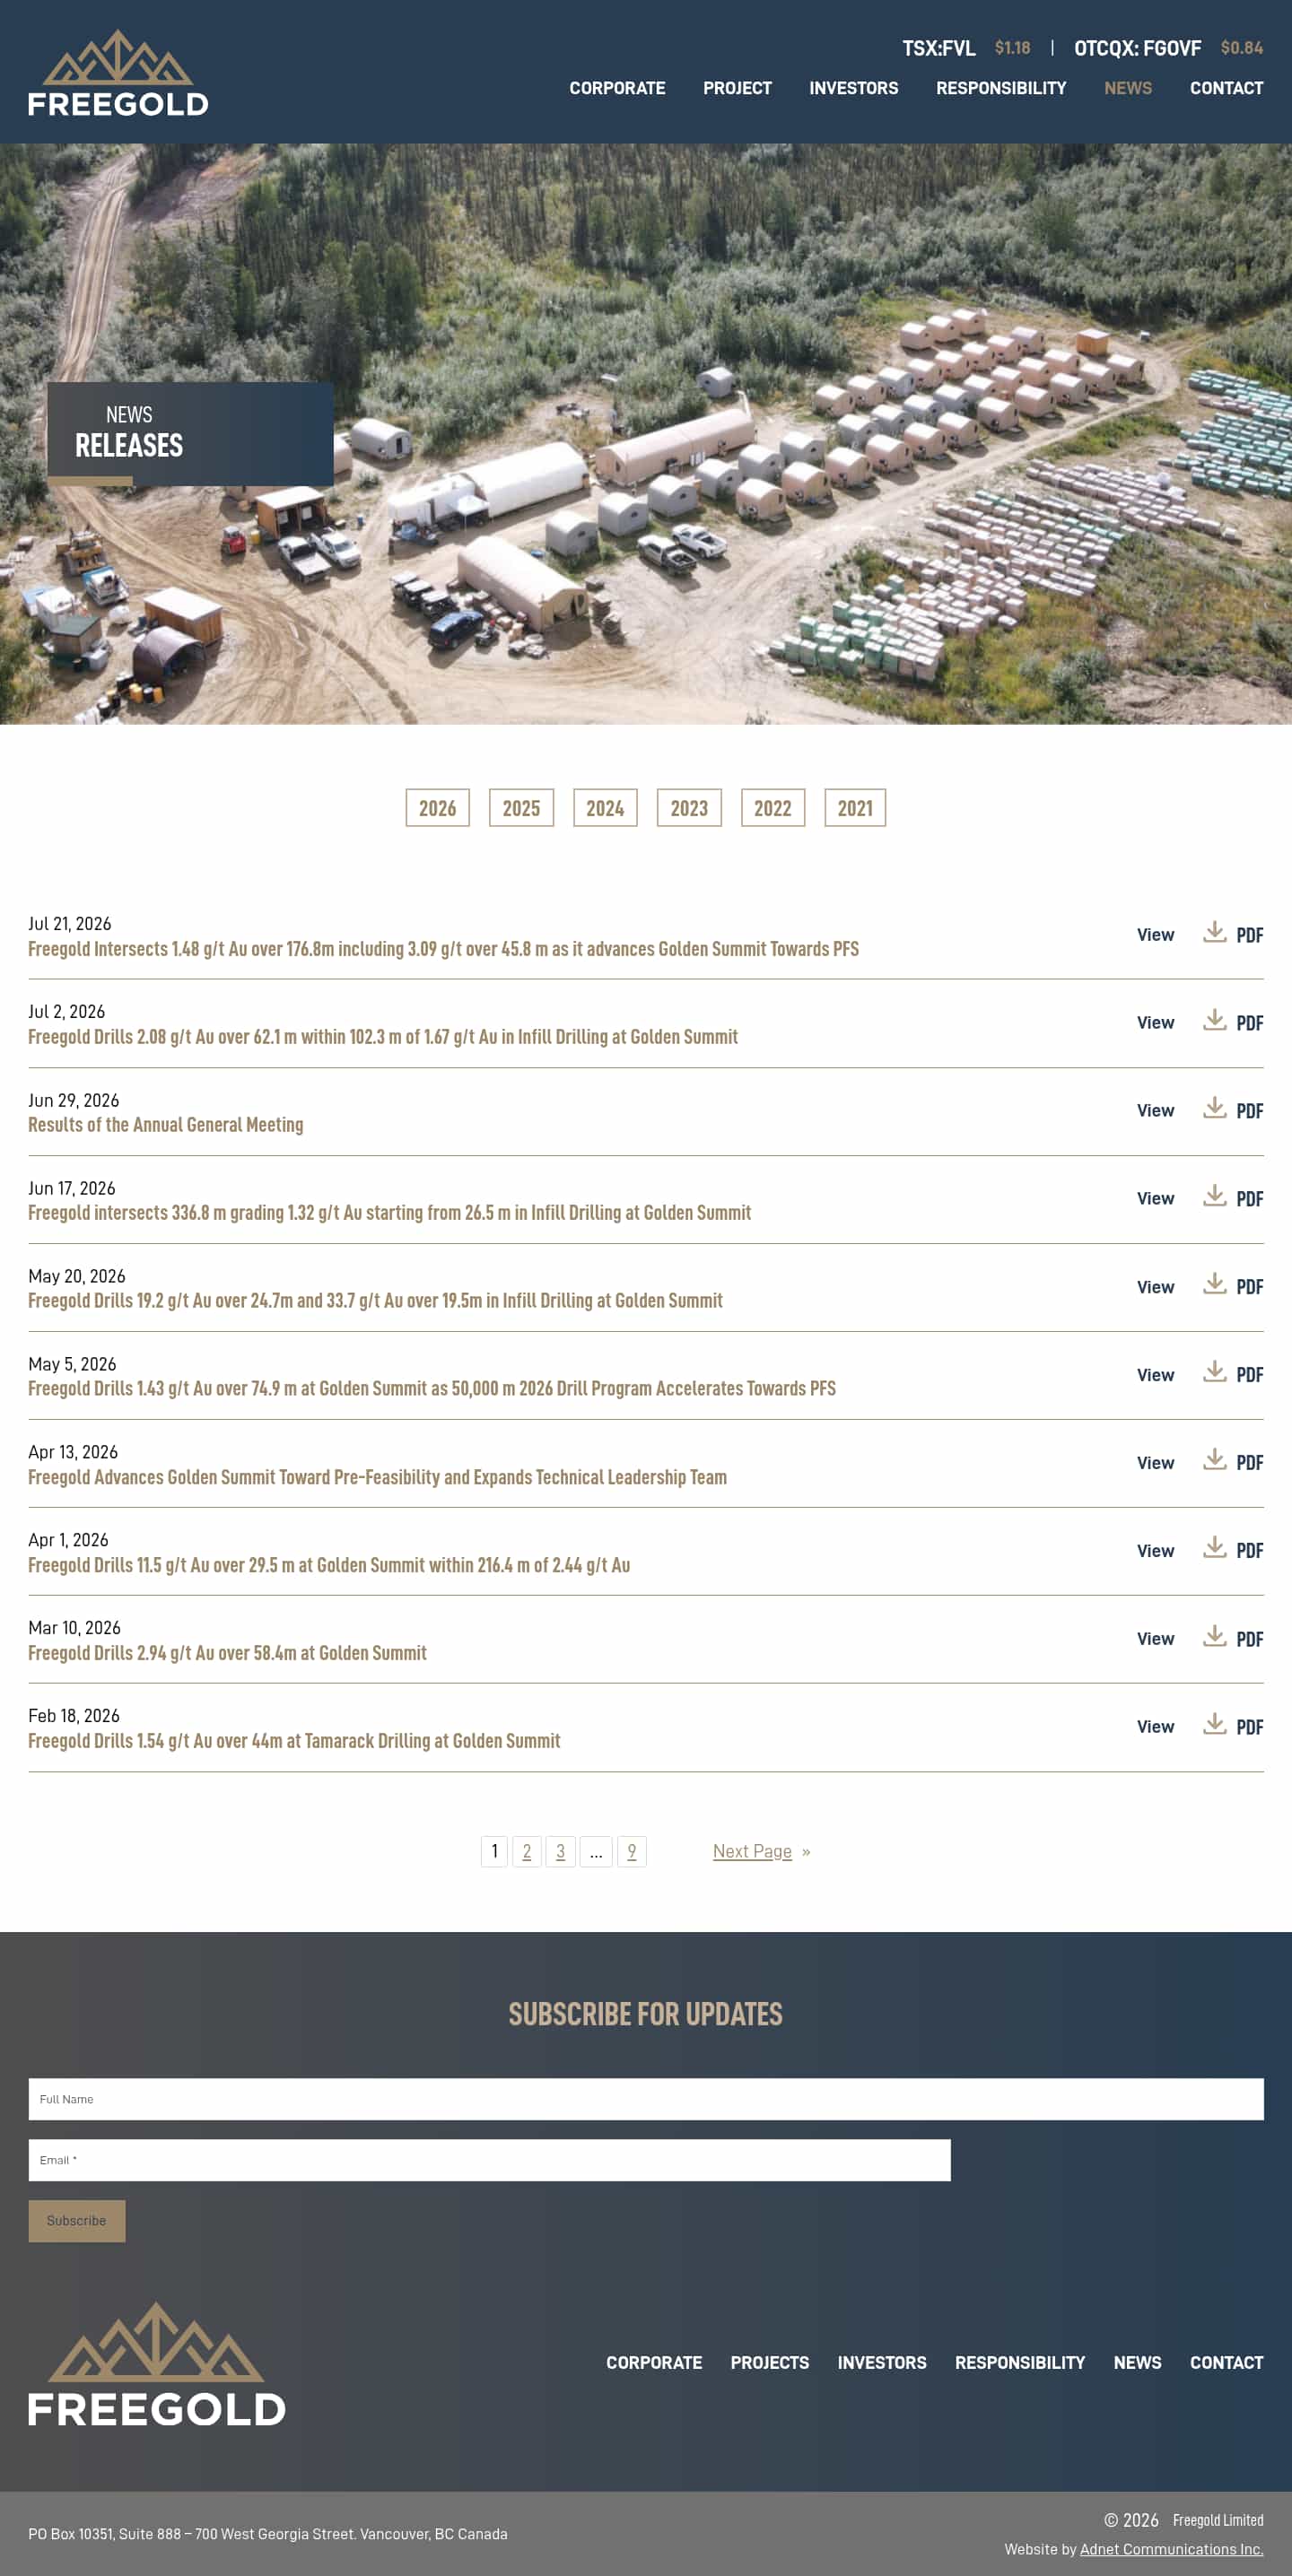
Task: View the Apr 1, 2026 news release
Action: coord(1155,1551)
